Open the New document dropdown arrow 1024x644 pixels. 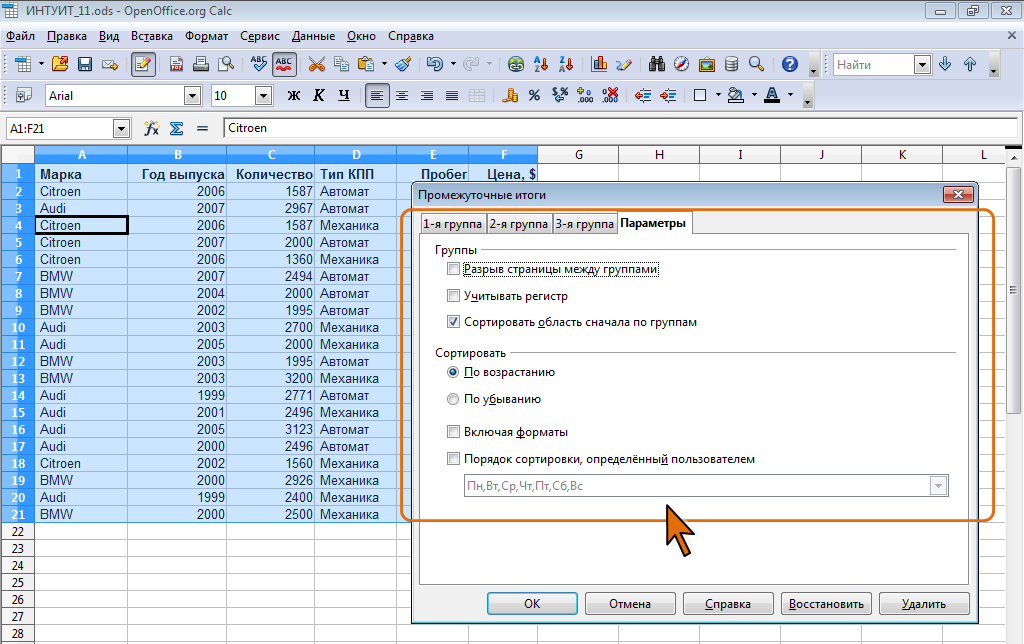point(41,64)
